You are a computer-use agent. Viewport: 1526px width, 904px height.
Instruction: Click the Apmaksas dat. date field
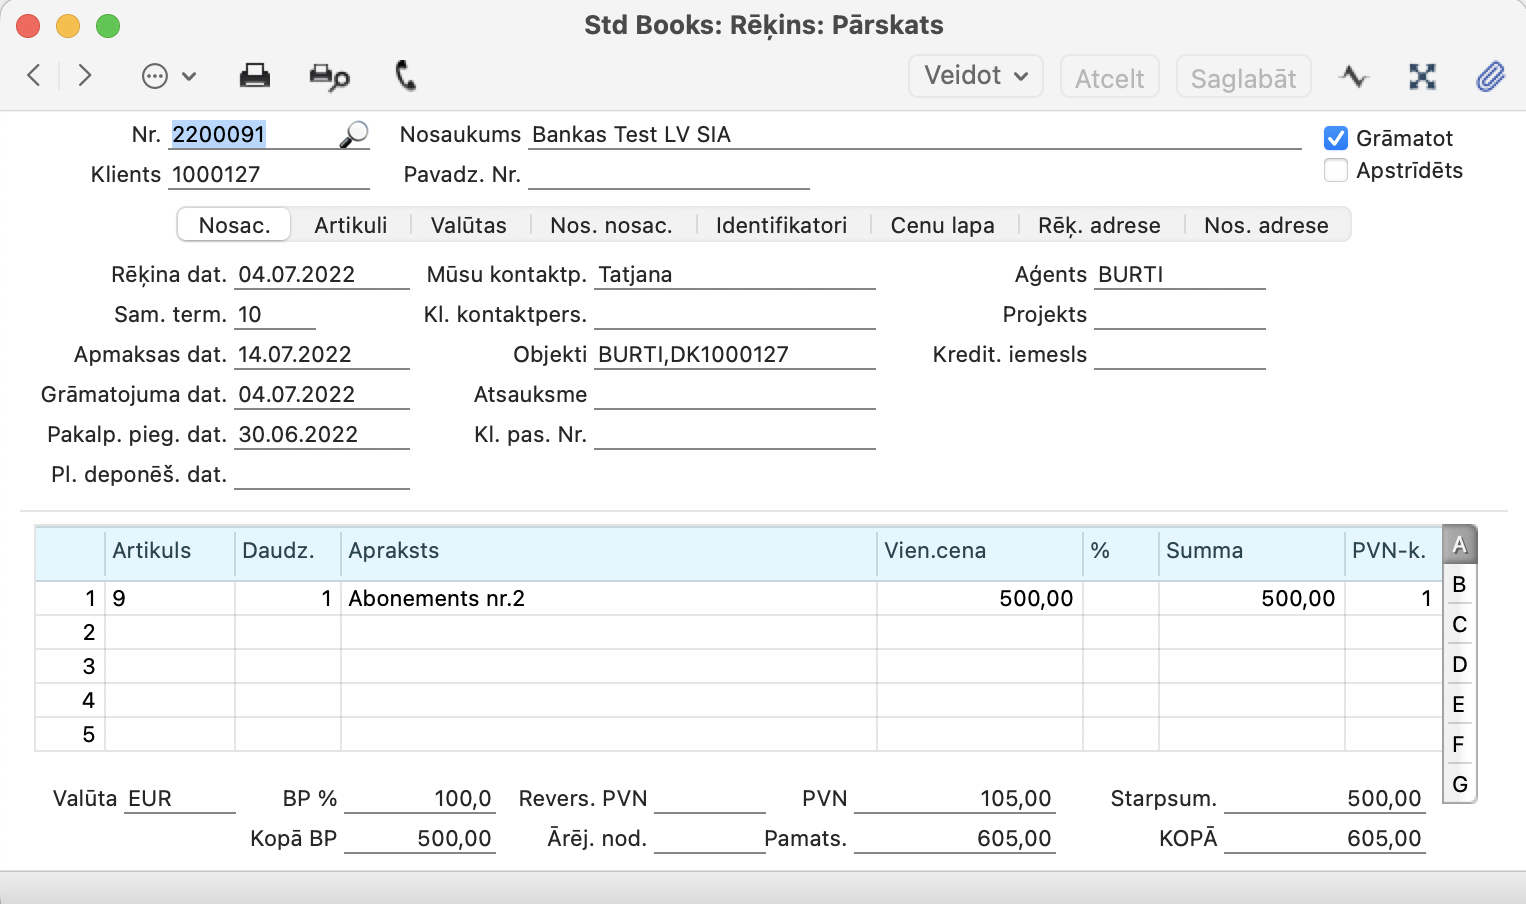(x=320, y=355)
